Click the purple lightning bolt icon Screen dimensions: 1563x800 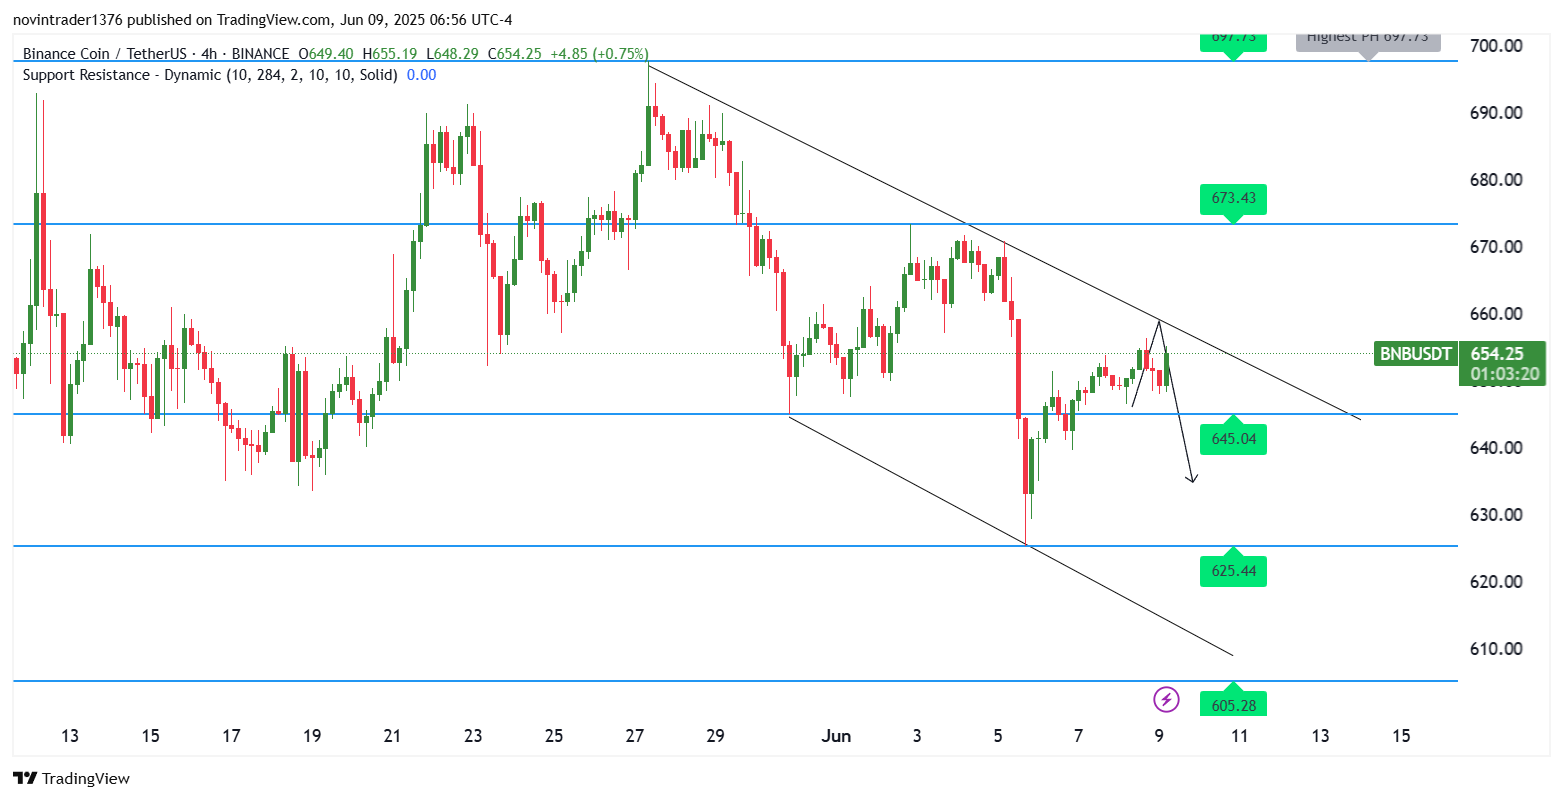[x=1166, y=699]
